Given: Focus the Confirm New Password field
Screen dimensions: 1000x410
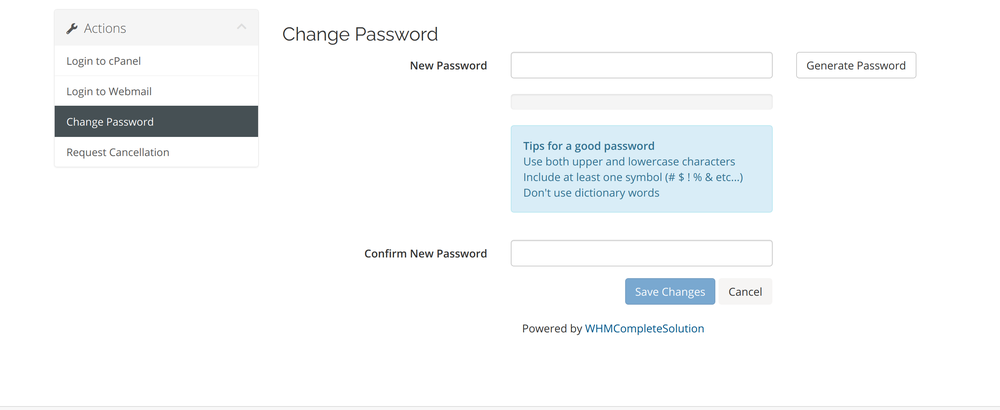Looking at the screenshot, I should (642, 253).
